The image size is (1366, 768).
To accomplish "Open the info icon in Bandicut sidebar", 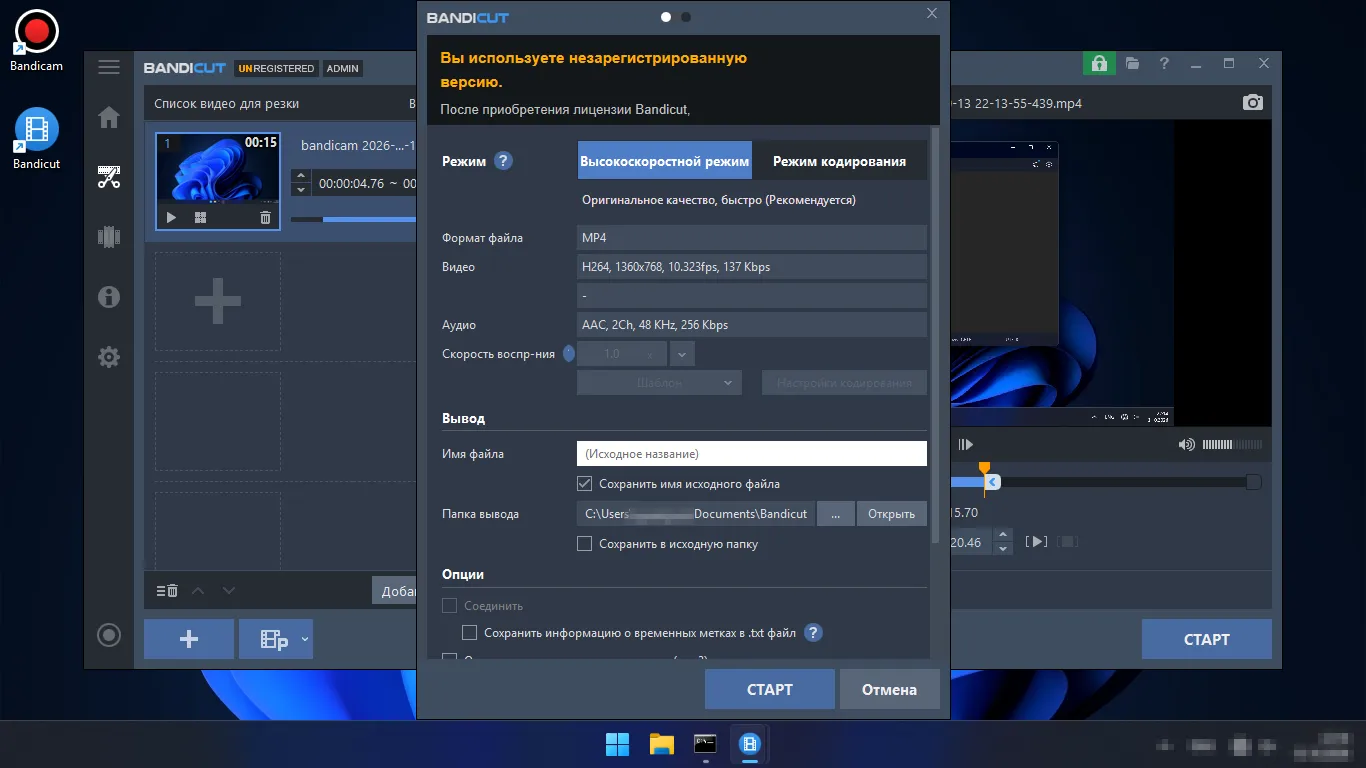I will pos(109,297).
